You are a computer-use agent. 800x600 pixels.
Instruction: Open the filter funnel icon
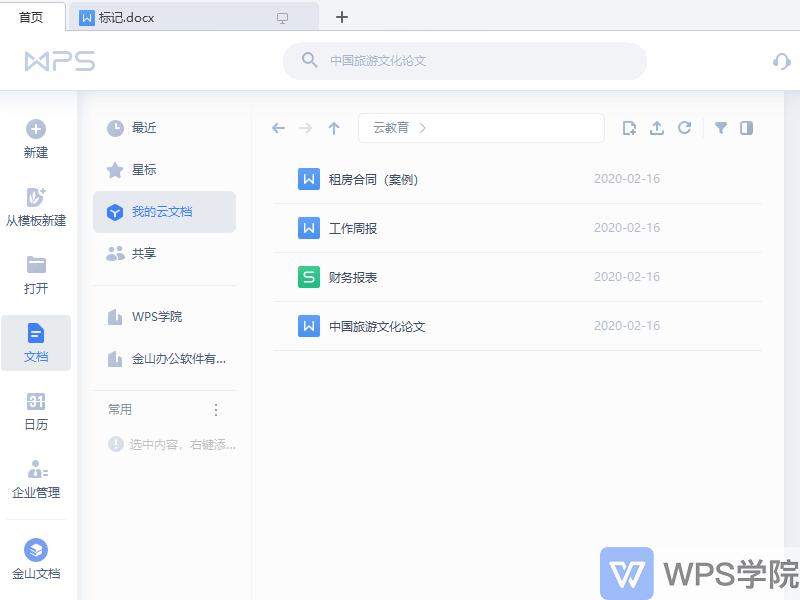coord(721,128)
